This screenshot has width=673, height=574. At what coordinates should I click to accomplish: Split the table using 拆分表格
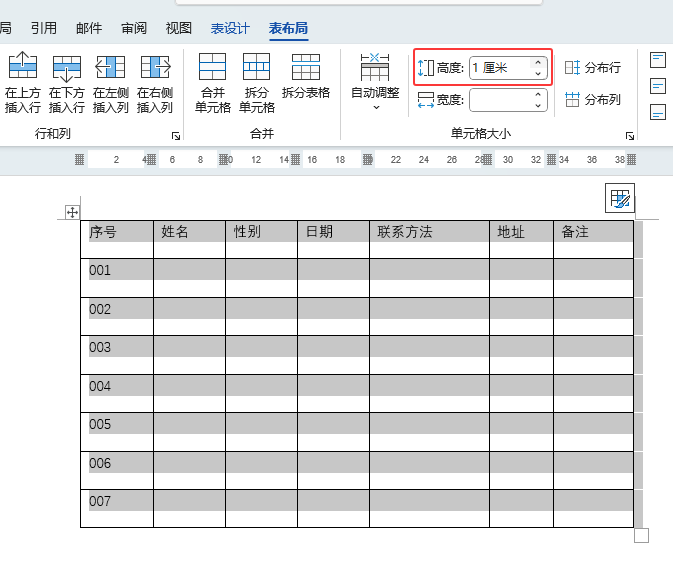click(306, 76)
